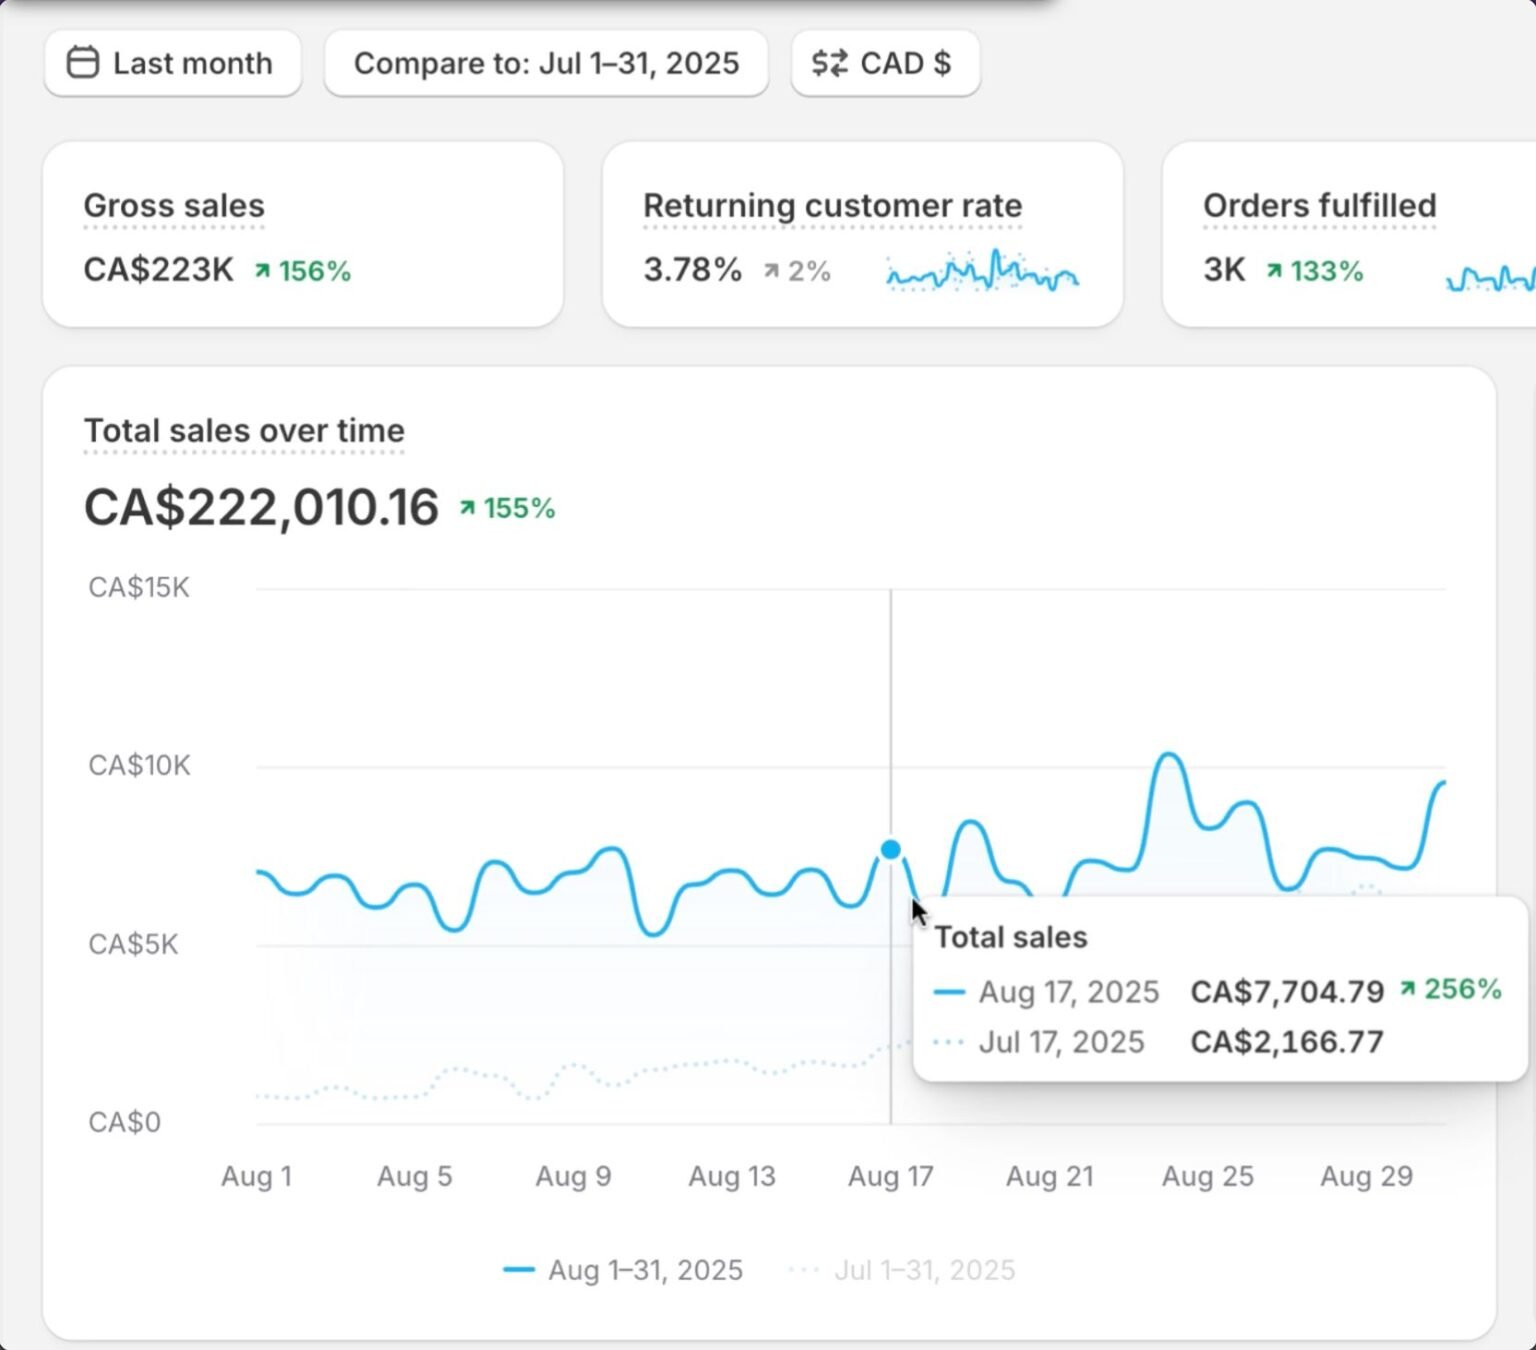Click the Aug 25 x-axis label
1536x1350 pixels.
click(x=1207, y=1176)
